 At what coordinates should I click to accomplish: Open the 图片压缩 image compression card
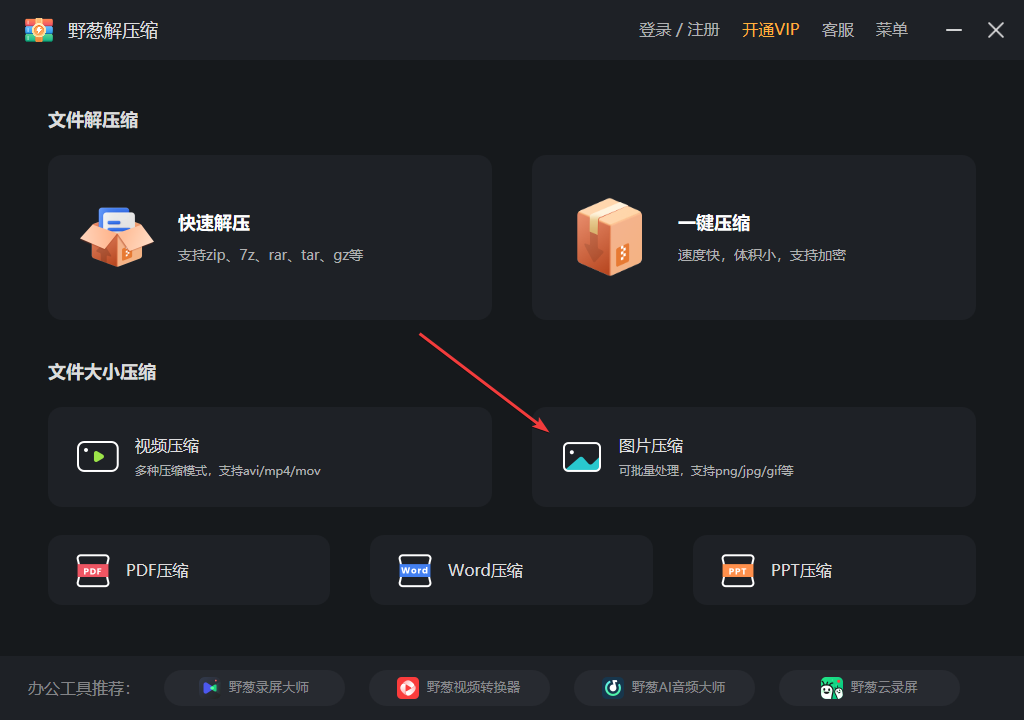point(754,457)
